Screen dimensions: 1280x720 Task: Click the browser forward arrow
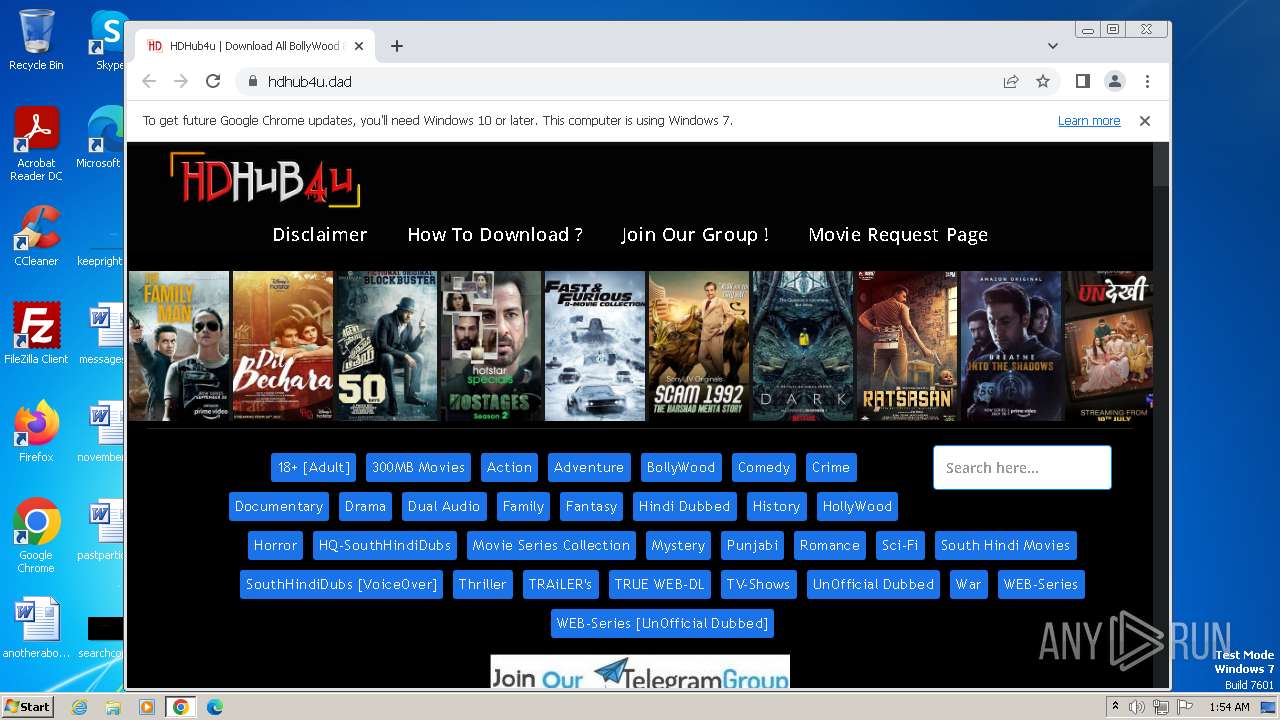pyautogui.click(x=181, y=82)
